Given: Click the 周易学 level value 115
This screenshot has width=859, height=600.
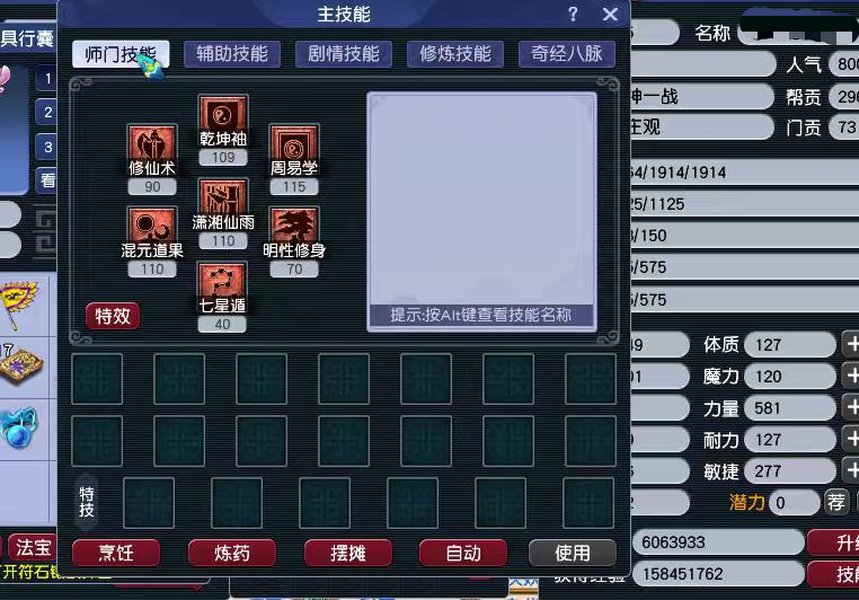Looking at the screenshot, I should coord(294,187).
